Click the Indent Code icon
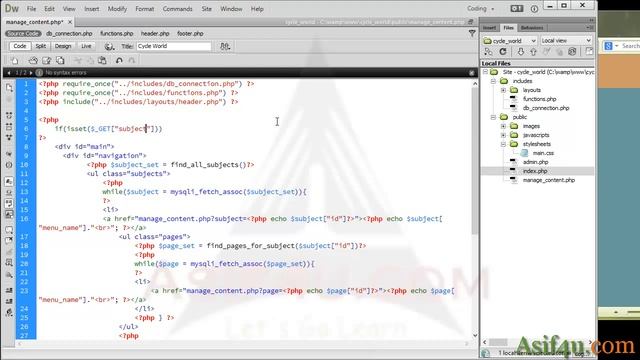The height and width of the screenshot is (360, 640). point(9,290)
